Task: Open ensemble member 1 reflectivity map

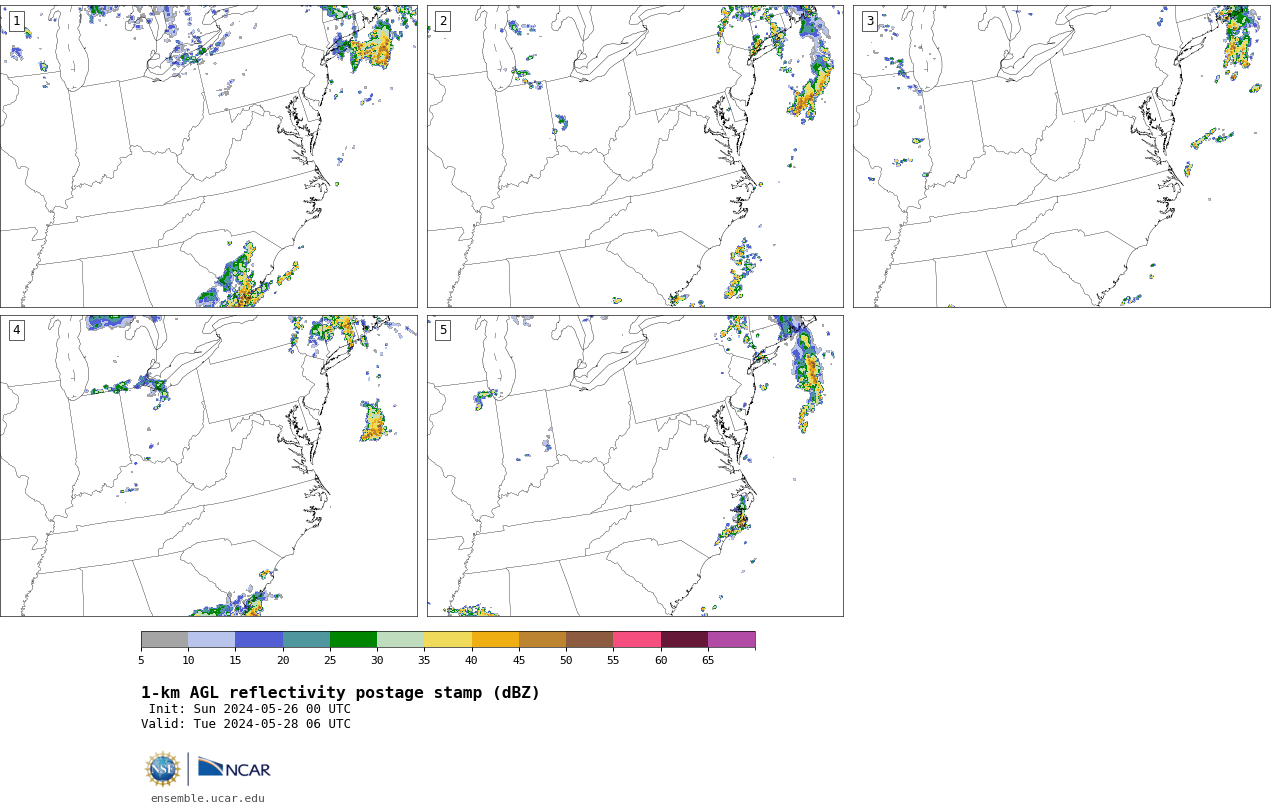Action: pos(209,156)
